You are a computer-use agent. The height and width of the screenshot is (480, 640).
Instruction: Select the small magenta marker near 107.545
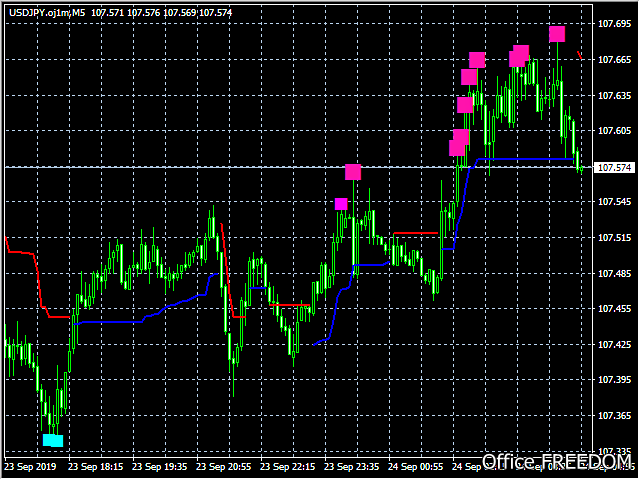click(341, 204)
